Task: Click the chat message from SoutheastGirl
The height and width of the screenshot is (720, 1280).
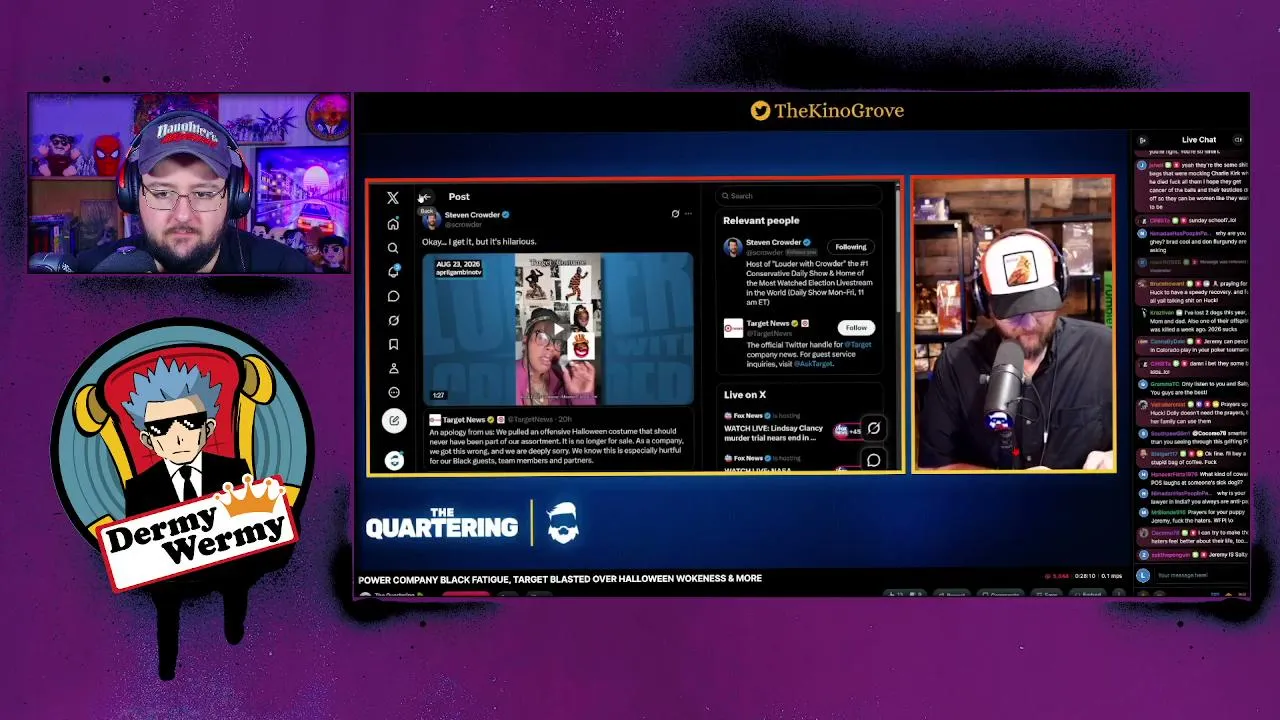Action: [1195, 437]
